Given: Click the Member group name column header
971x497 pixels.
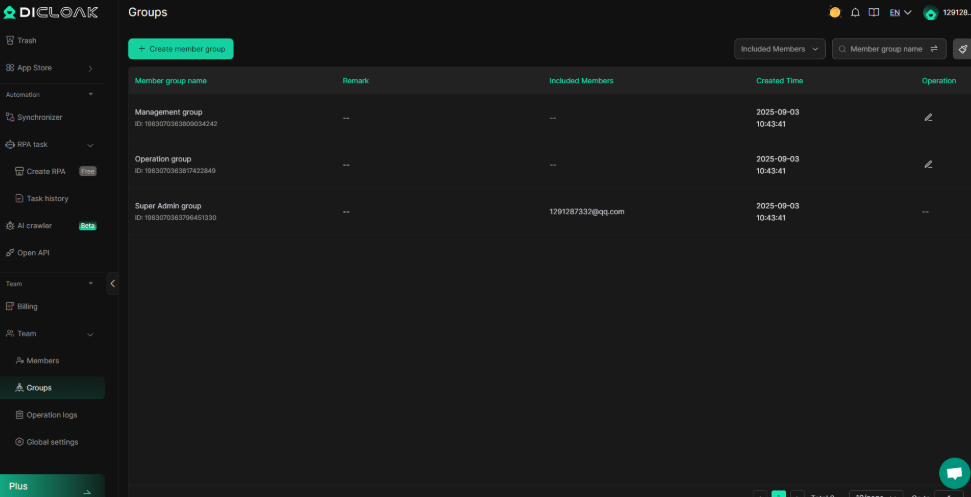Looking at the screenshot, I should [171, 81].
